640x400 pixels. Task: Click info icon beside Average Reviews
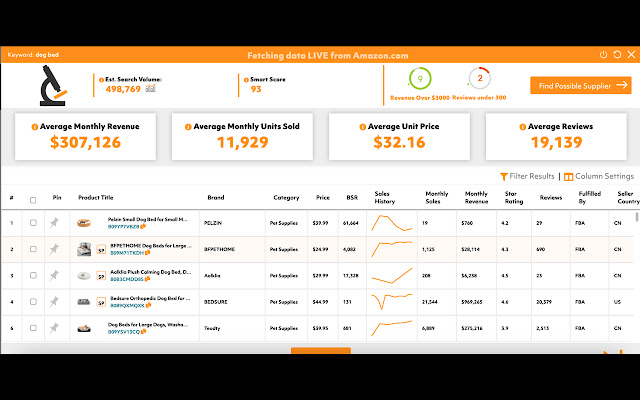[x=522, y=127]
